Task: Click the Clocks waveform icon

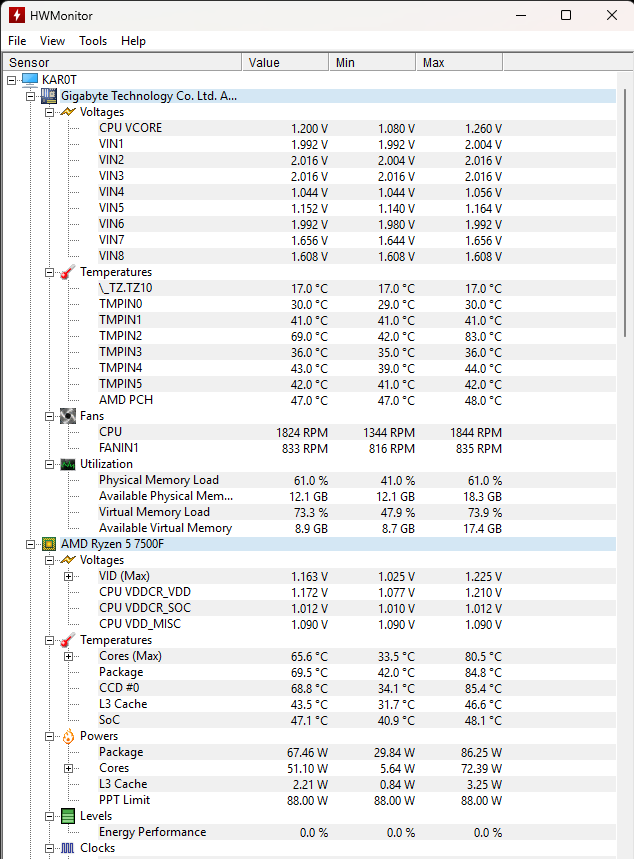Action: 68,848
